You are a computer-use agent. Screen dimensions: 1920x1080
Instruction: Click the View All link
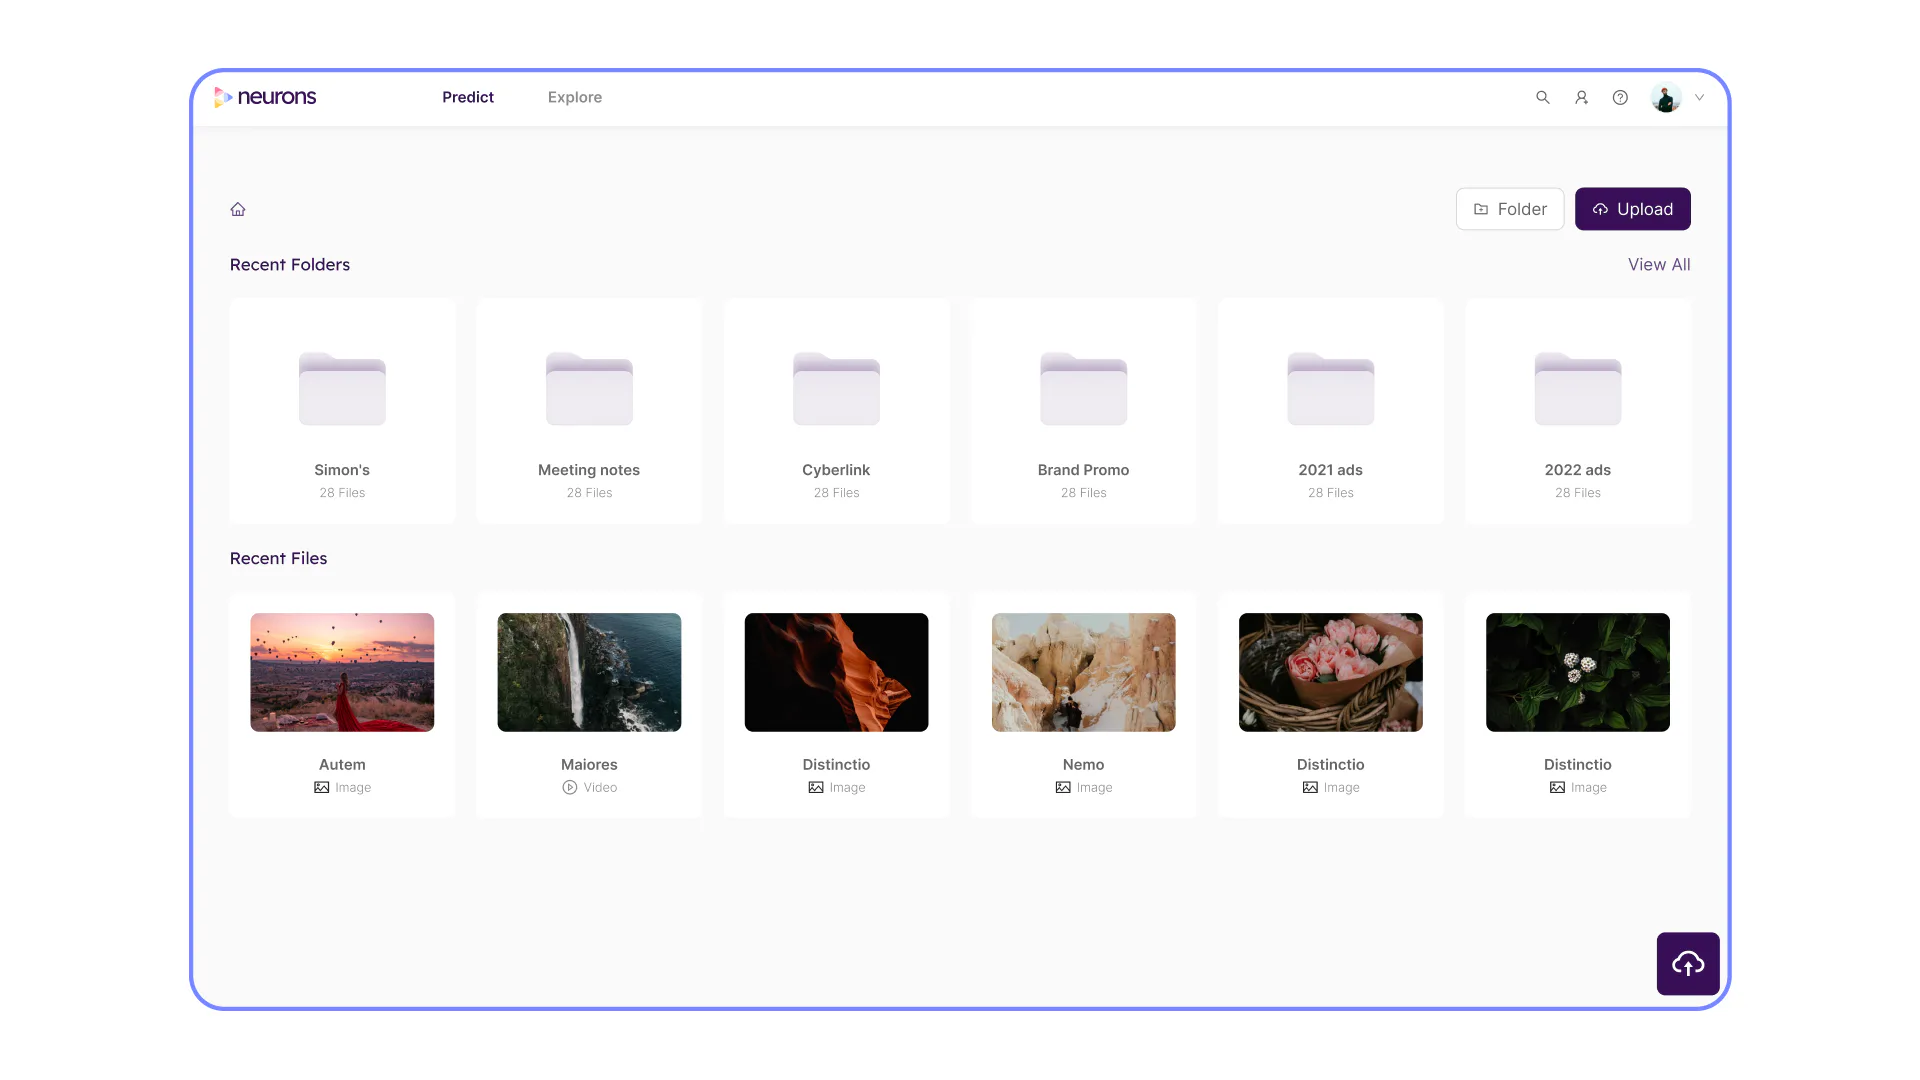click(1659, 264)
